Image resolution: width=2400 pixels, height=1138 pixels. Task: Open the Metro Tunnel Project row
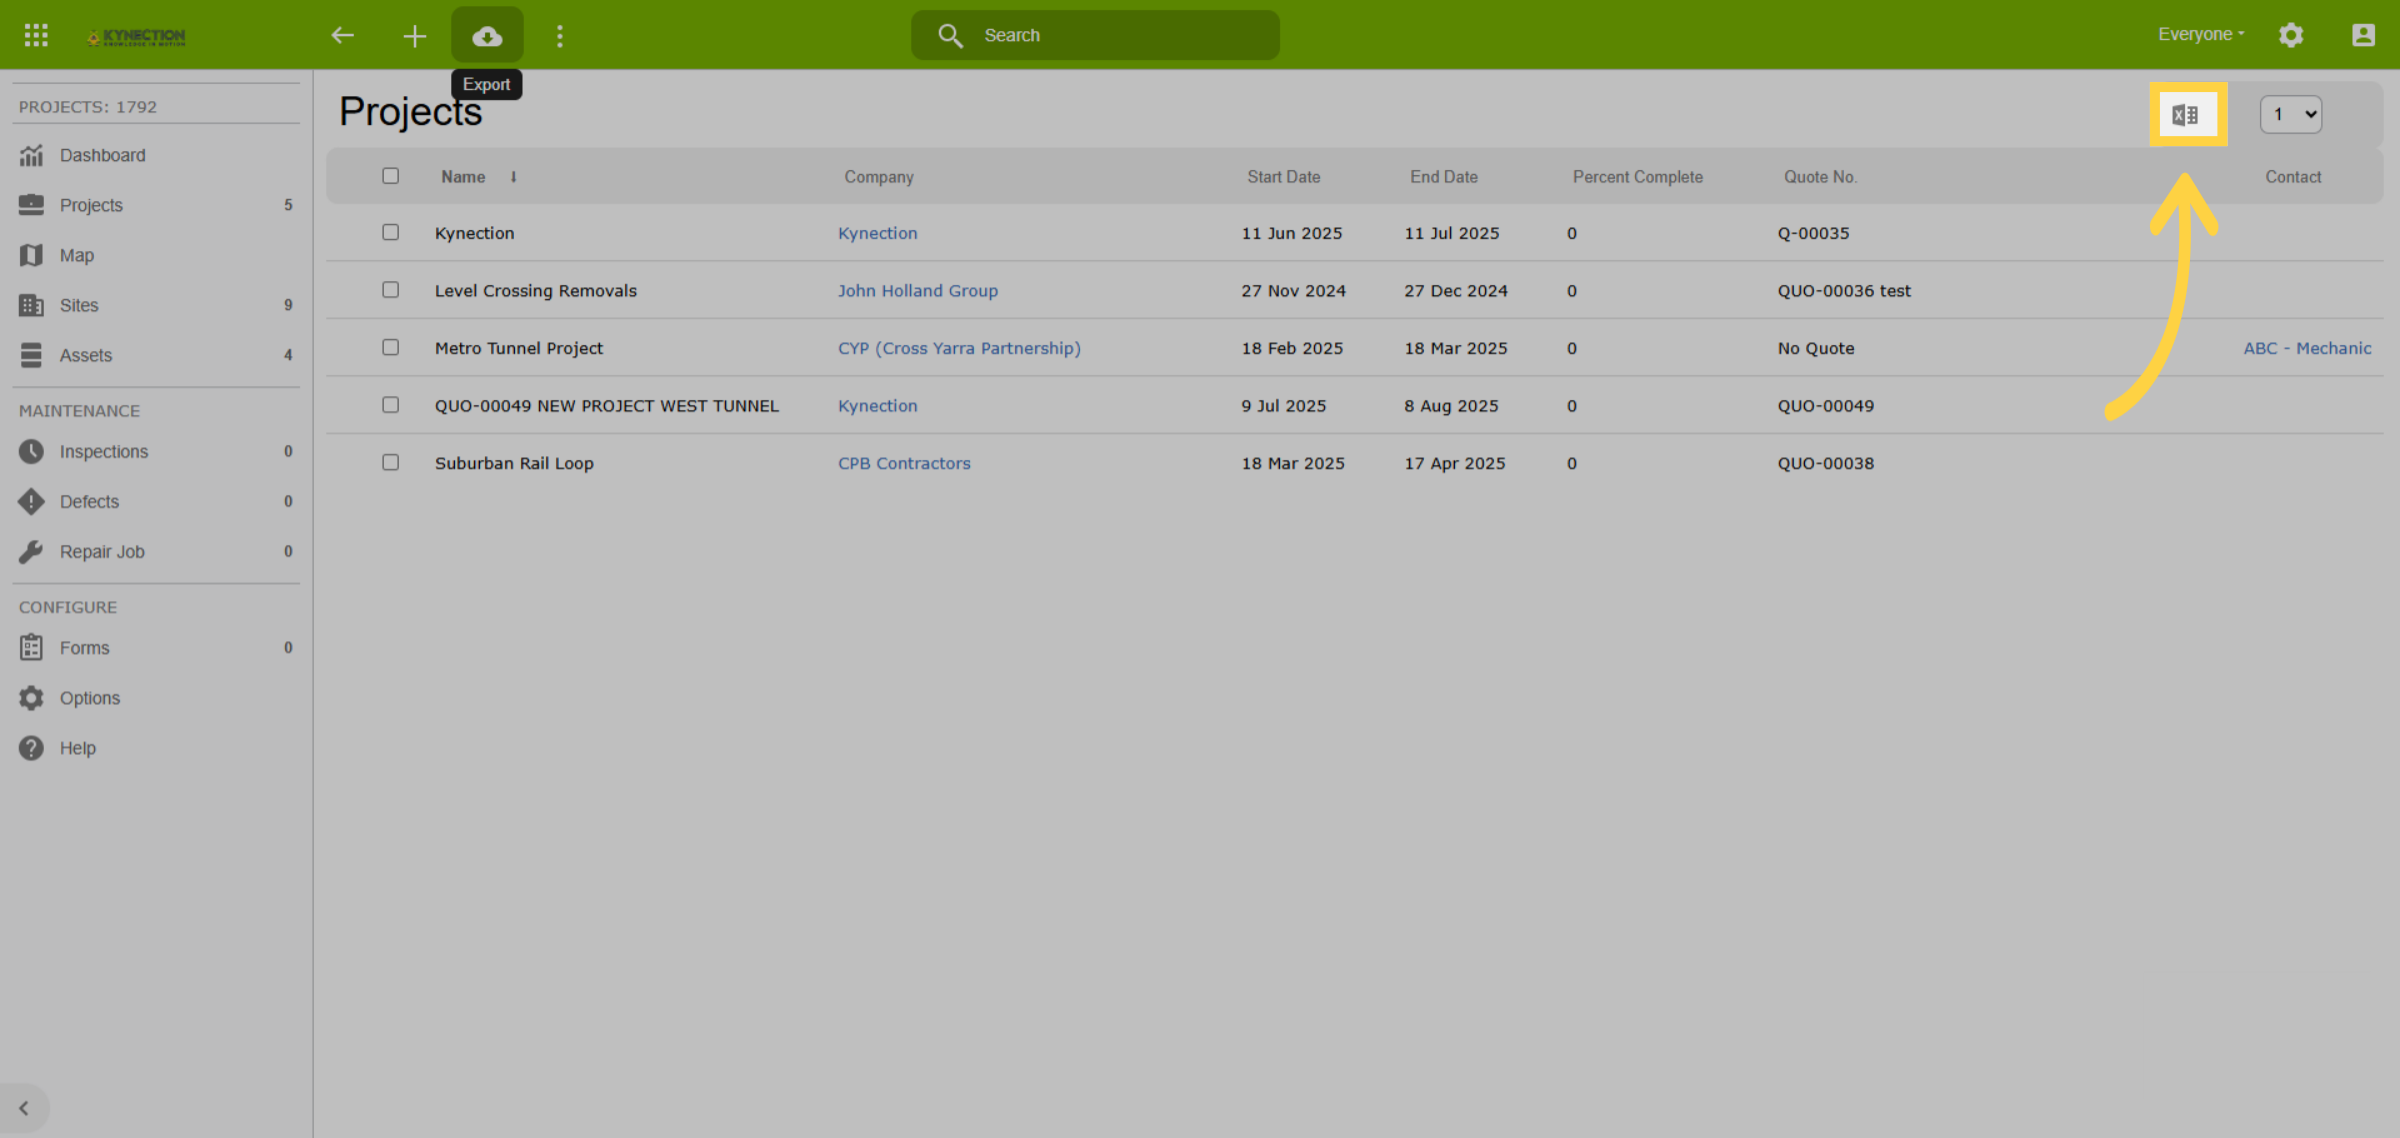tap(519, 348)
